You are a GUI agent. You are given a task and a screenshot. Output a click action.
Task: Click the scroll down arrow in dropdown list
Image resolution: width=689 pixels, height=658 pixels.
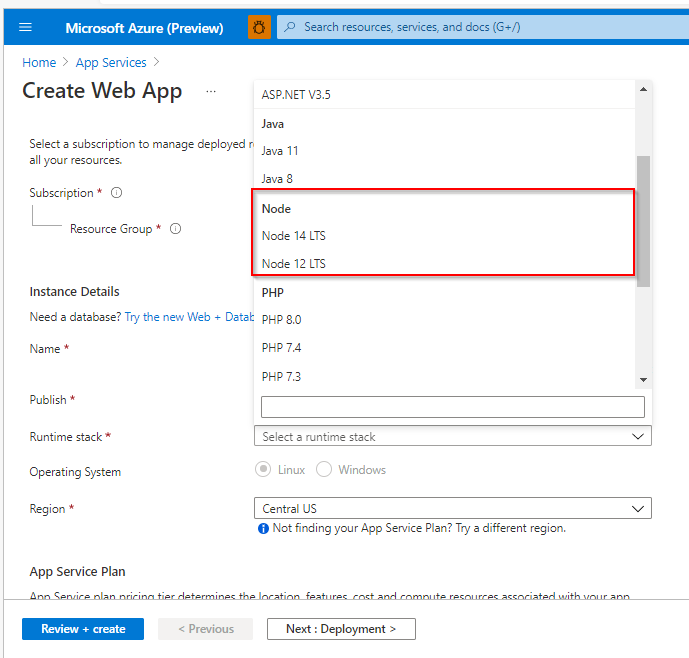[643, 380]
